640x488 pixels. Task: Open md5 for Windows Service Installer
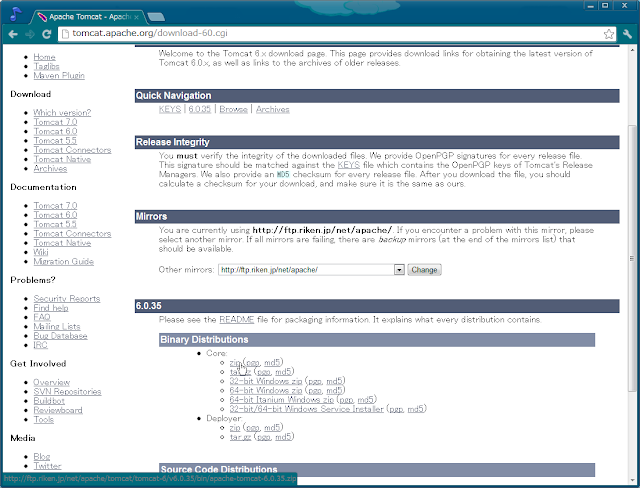(x=416, y=409)
